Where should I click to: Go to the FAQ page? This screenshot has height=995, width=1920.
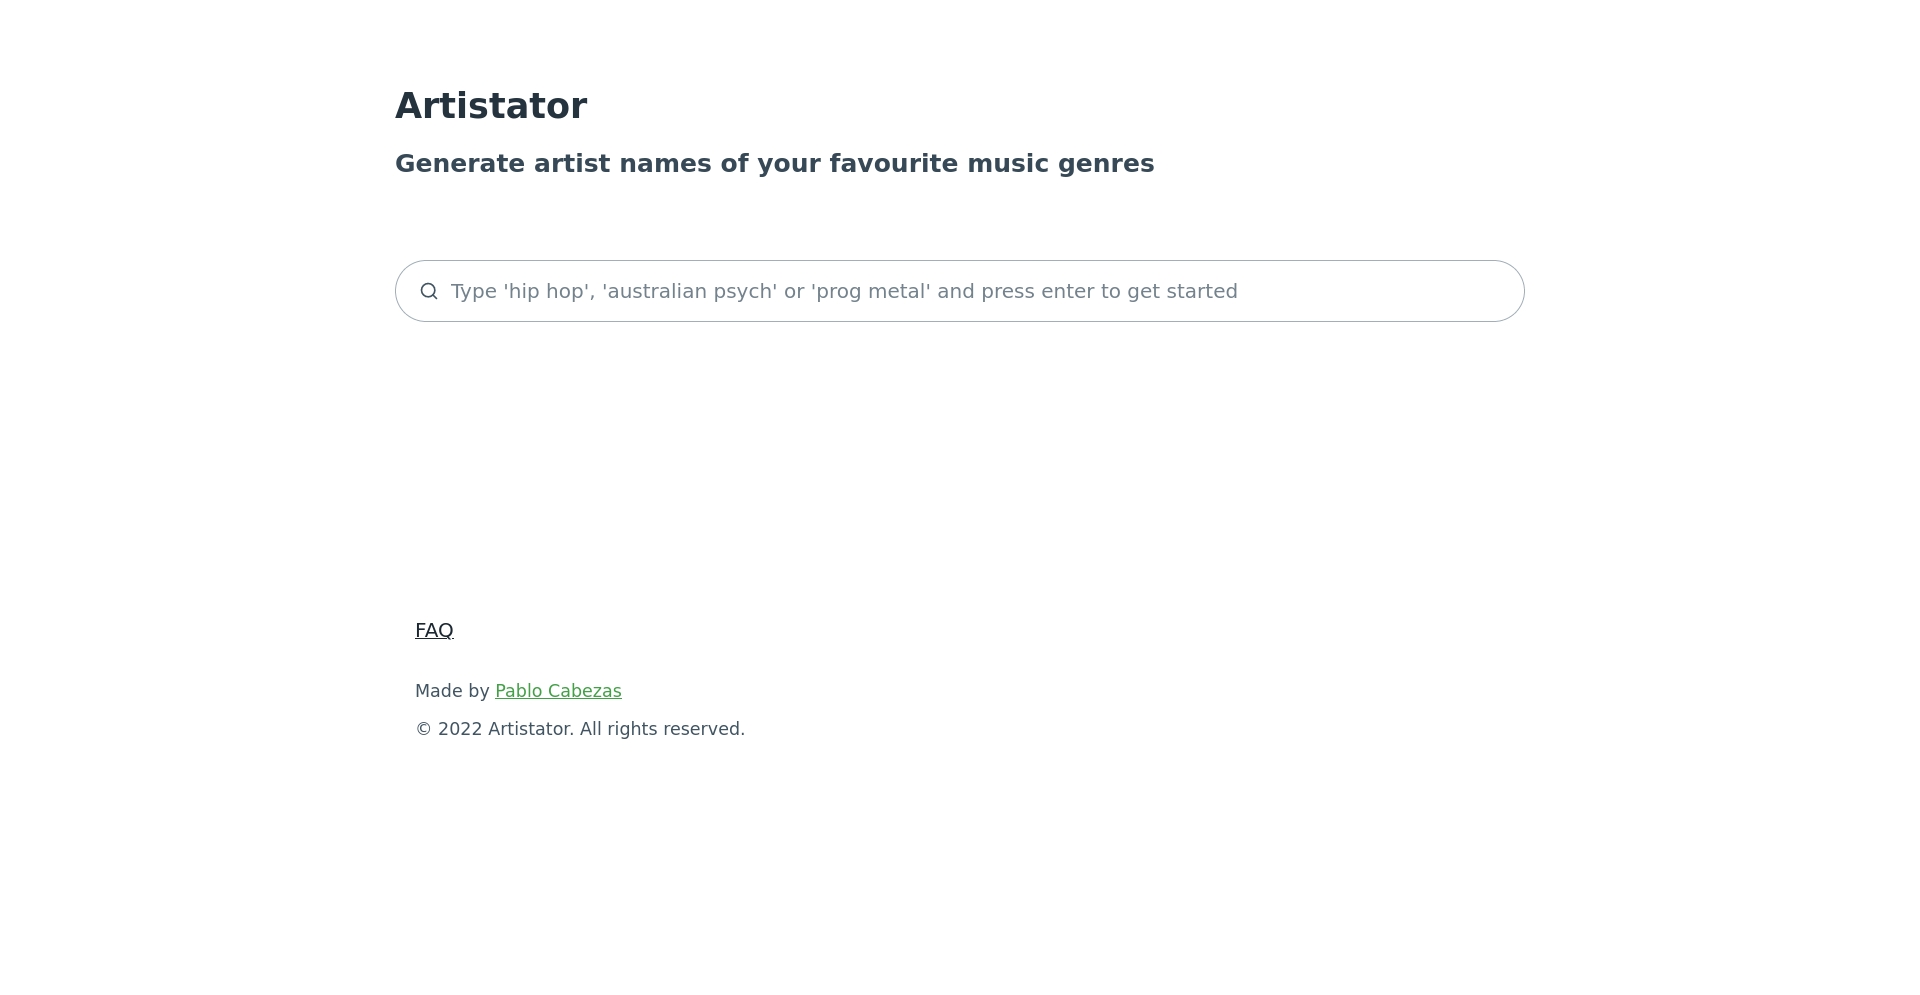[434, 630]
